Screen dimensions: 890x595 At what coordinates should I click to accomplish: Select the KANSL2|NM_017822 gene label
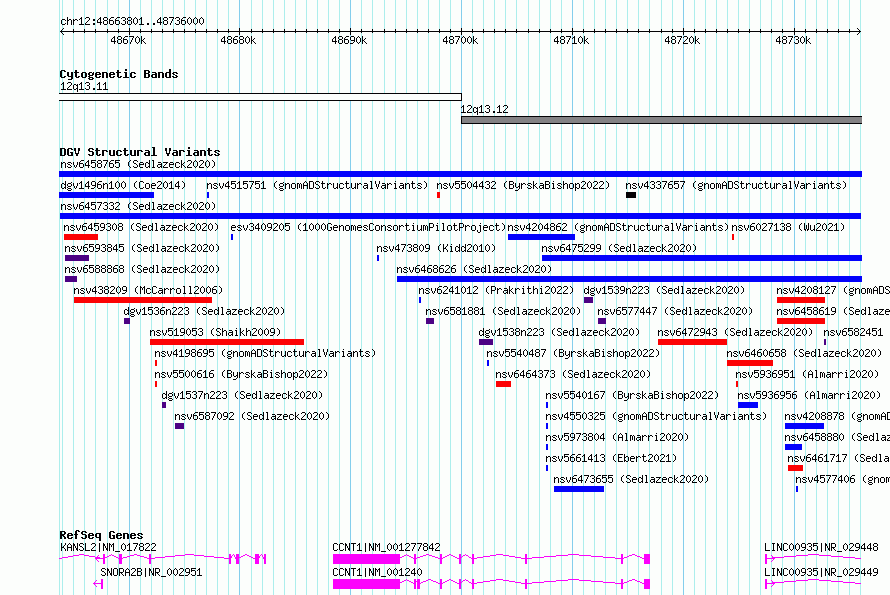click(x=108, y=547)
